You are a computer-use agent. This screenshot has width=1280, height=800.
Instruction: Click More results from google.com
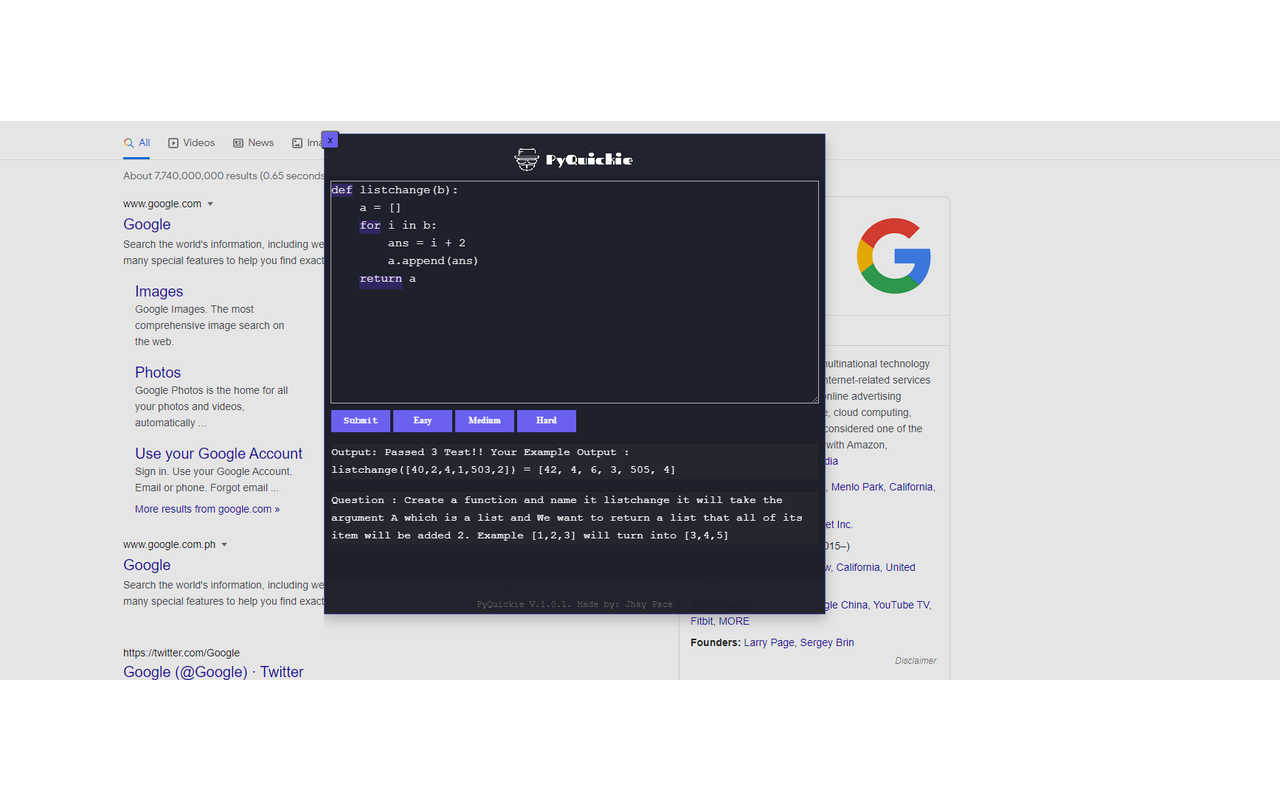click(207, 508)
